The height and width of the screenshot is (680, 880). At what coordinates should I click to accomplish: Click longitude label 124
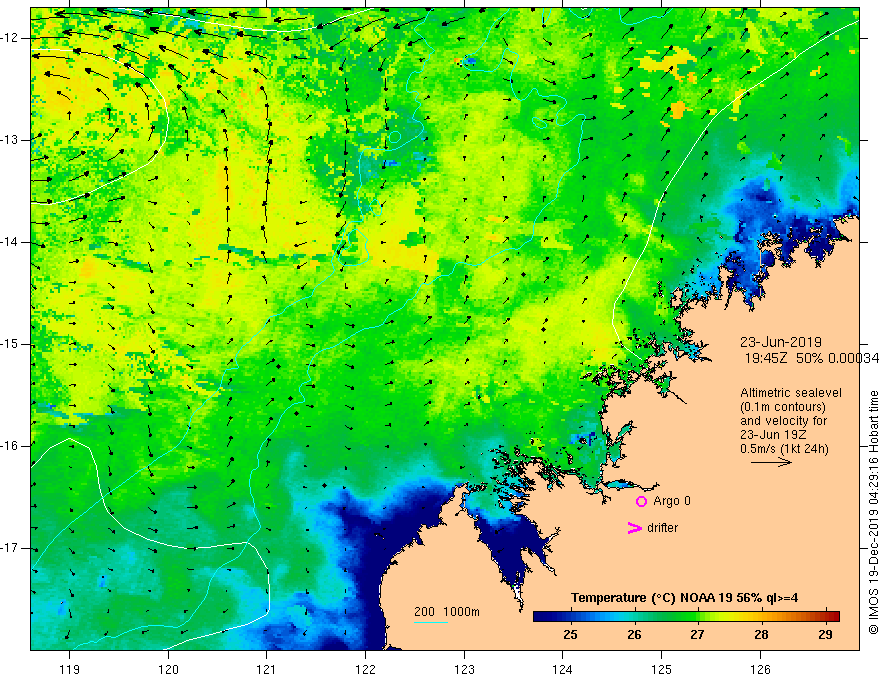point(563,669)
